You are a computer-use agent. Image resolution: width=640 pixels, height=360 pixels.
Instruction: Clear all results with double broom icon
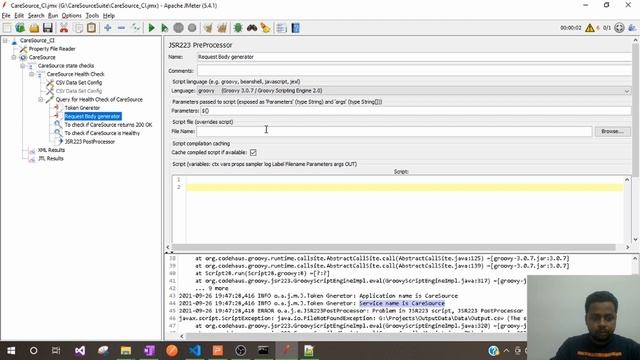[222, 28]
